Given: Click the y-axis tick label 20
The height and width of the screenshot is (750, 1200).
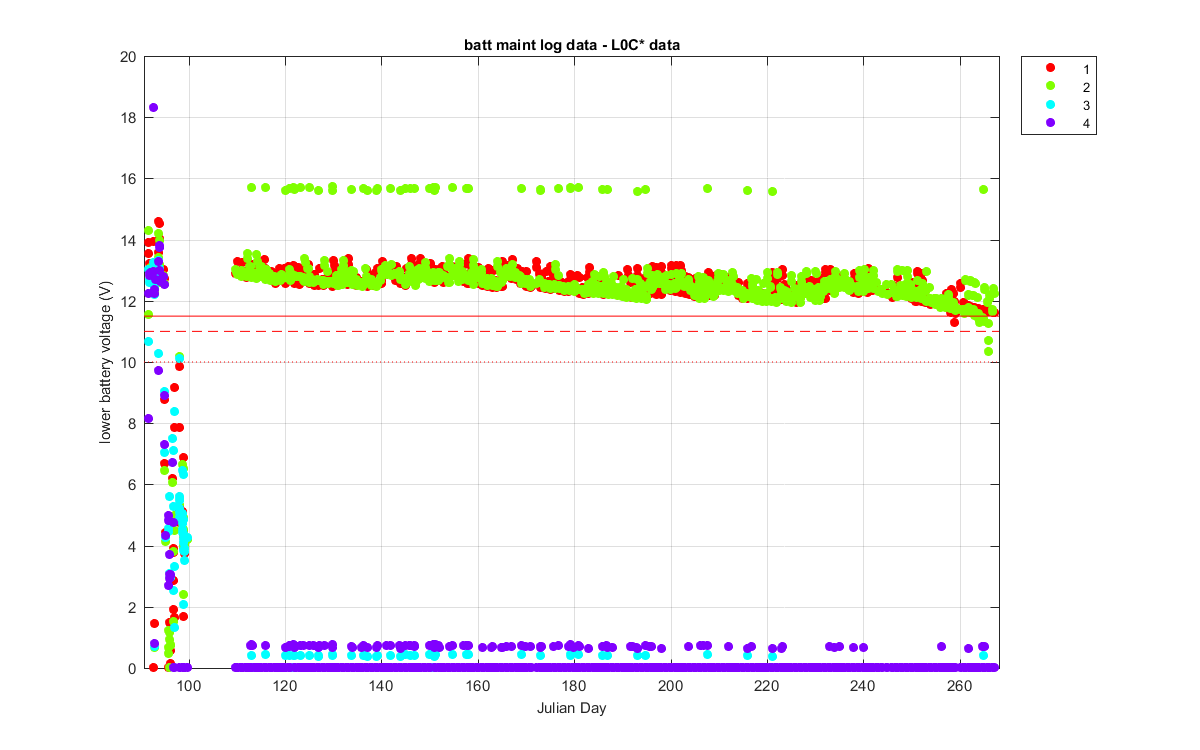Looking at the screenshot, I should click(x=128, y=57).
